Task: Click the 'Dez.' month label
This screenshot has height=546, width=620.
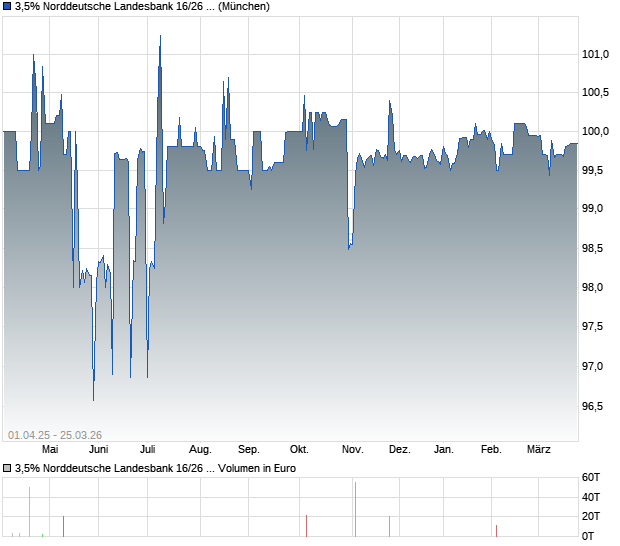Action: tap(400, 449)
